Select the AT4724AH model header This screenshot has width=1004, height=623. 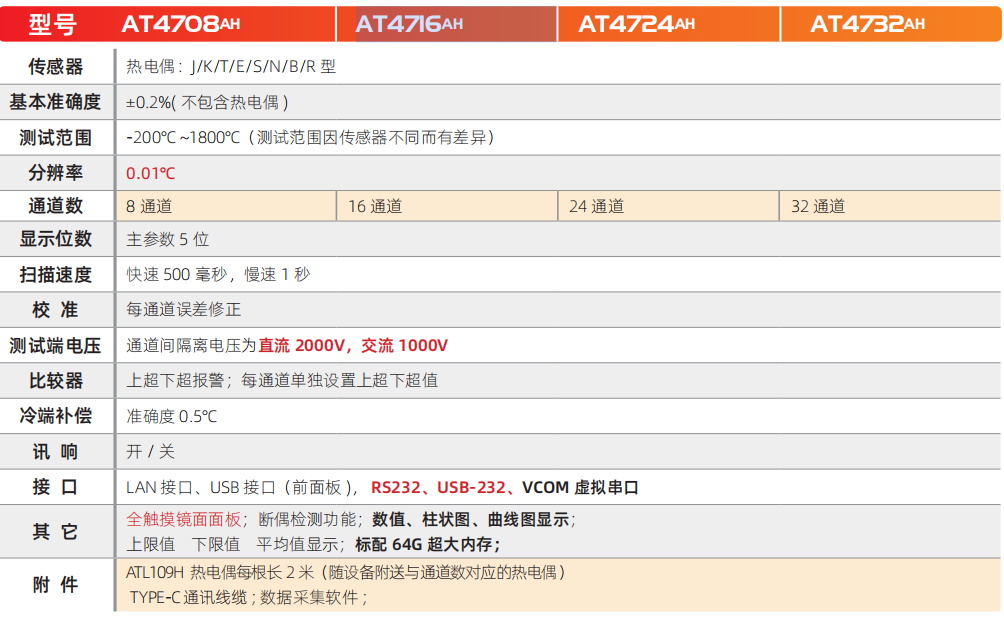[636, 24]
